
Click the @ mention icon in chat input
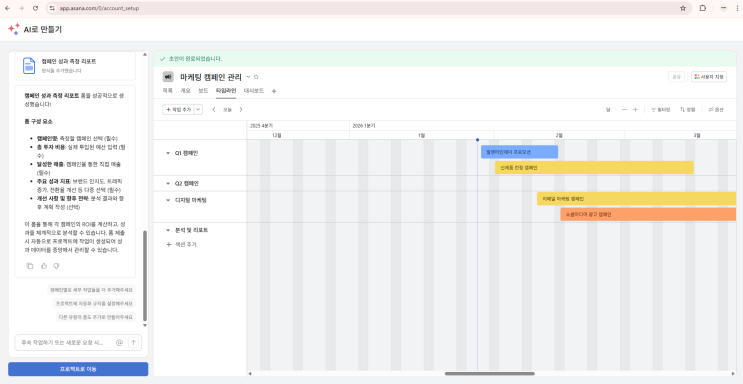click(x=119, y=342)
